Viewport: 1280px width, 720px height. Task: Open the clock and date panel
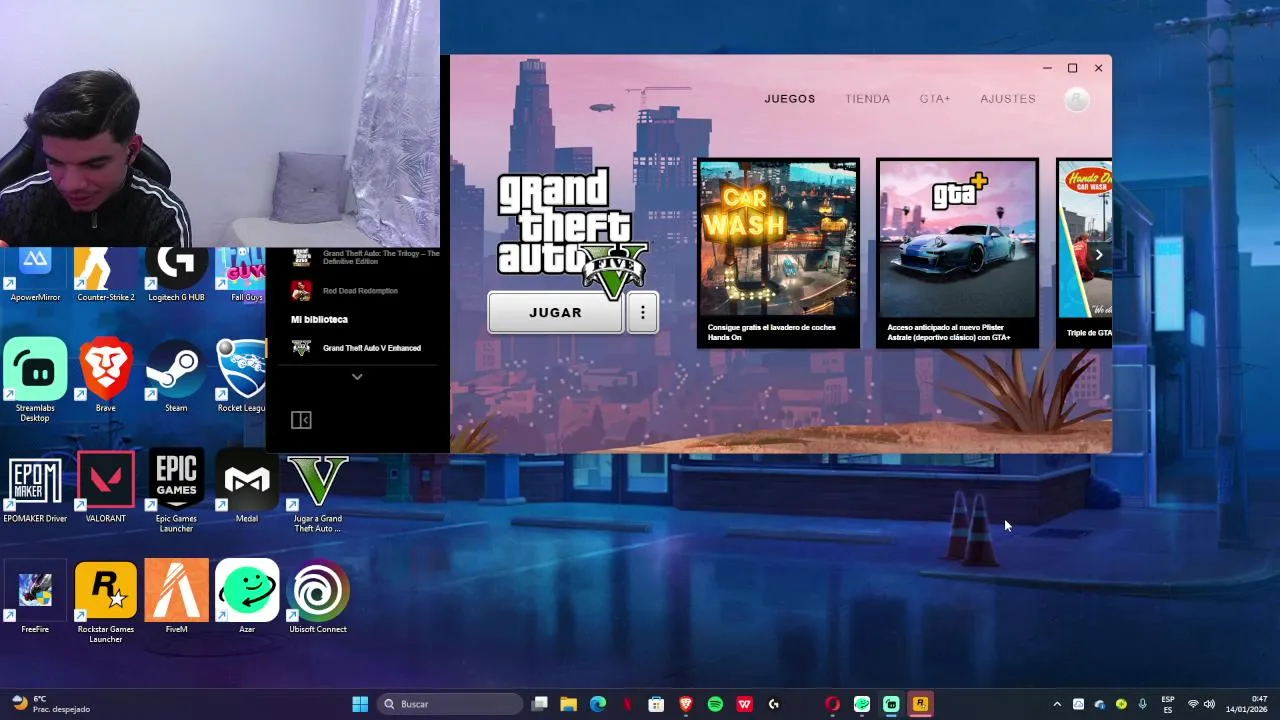click(1246, 704)
